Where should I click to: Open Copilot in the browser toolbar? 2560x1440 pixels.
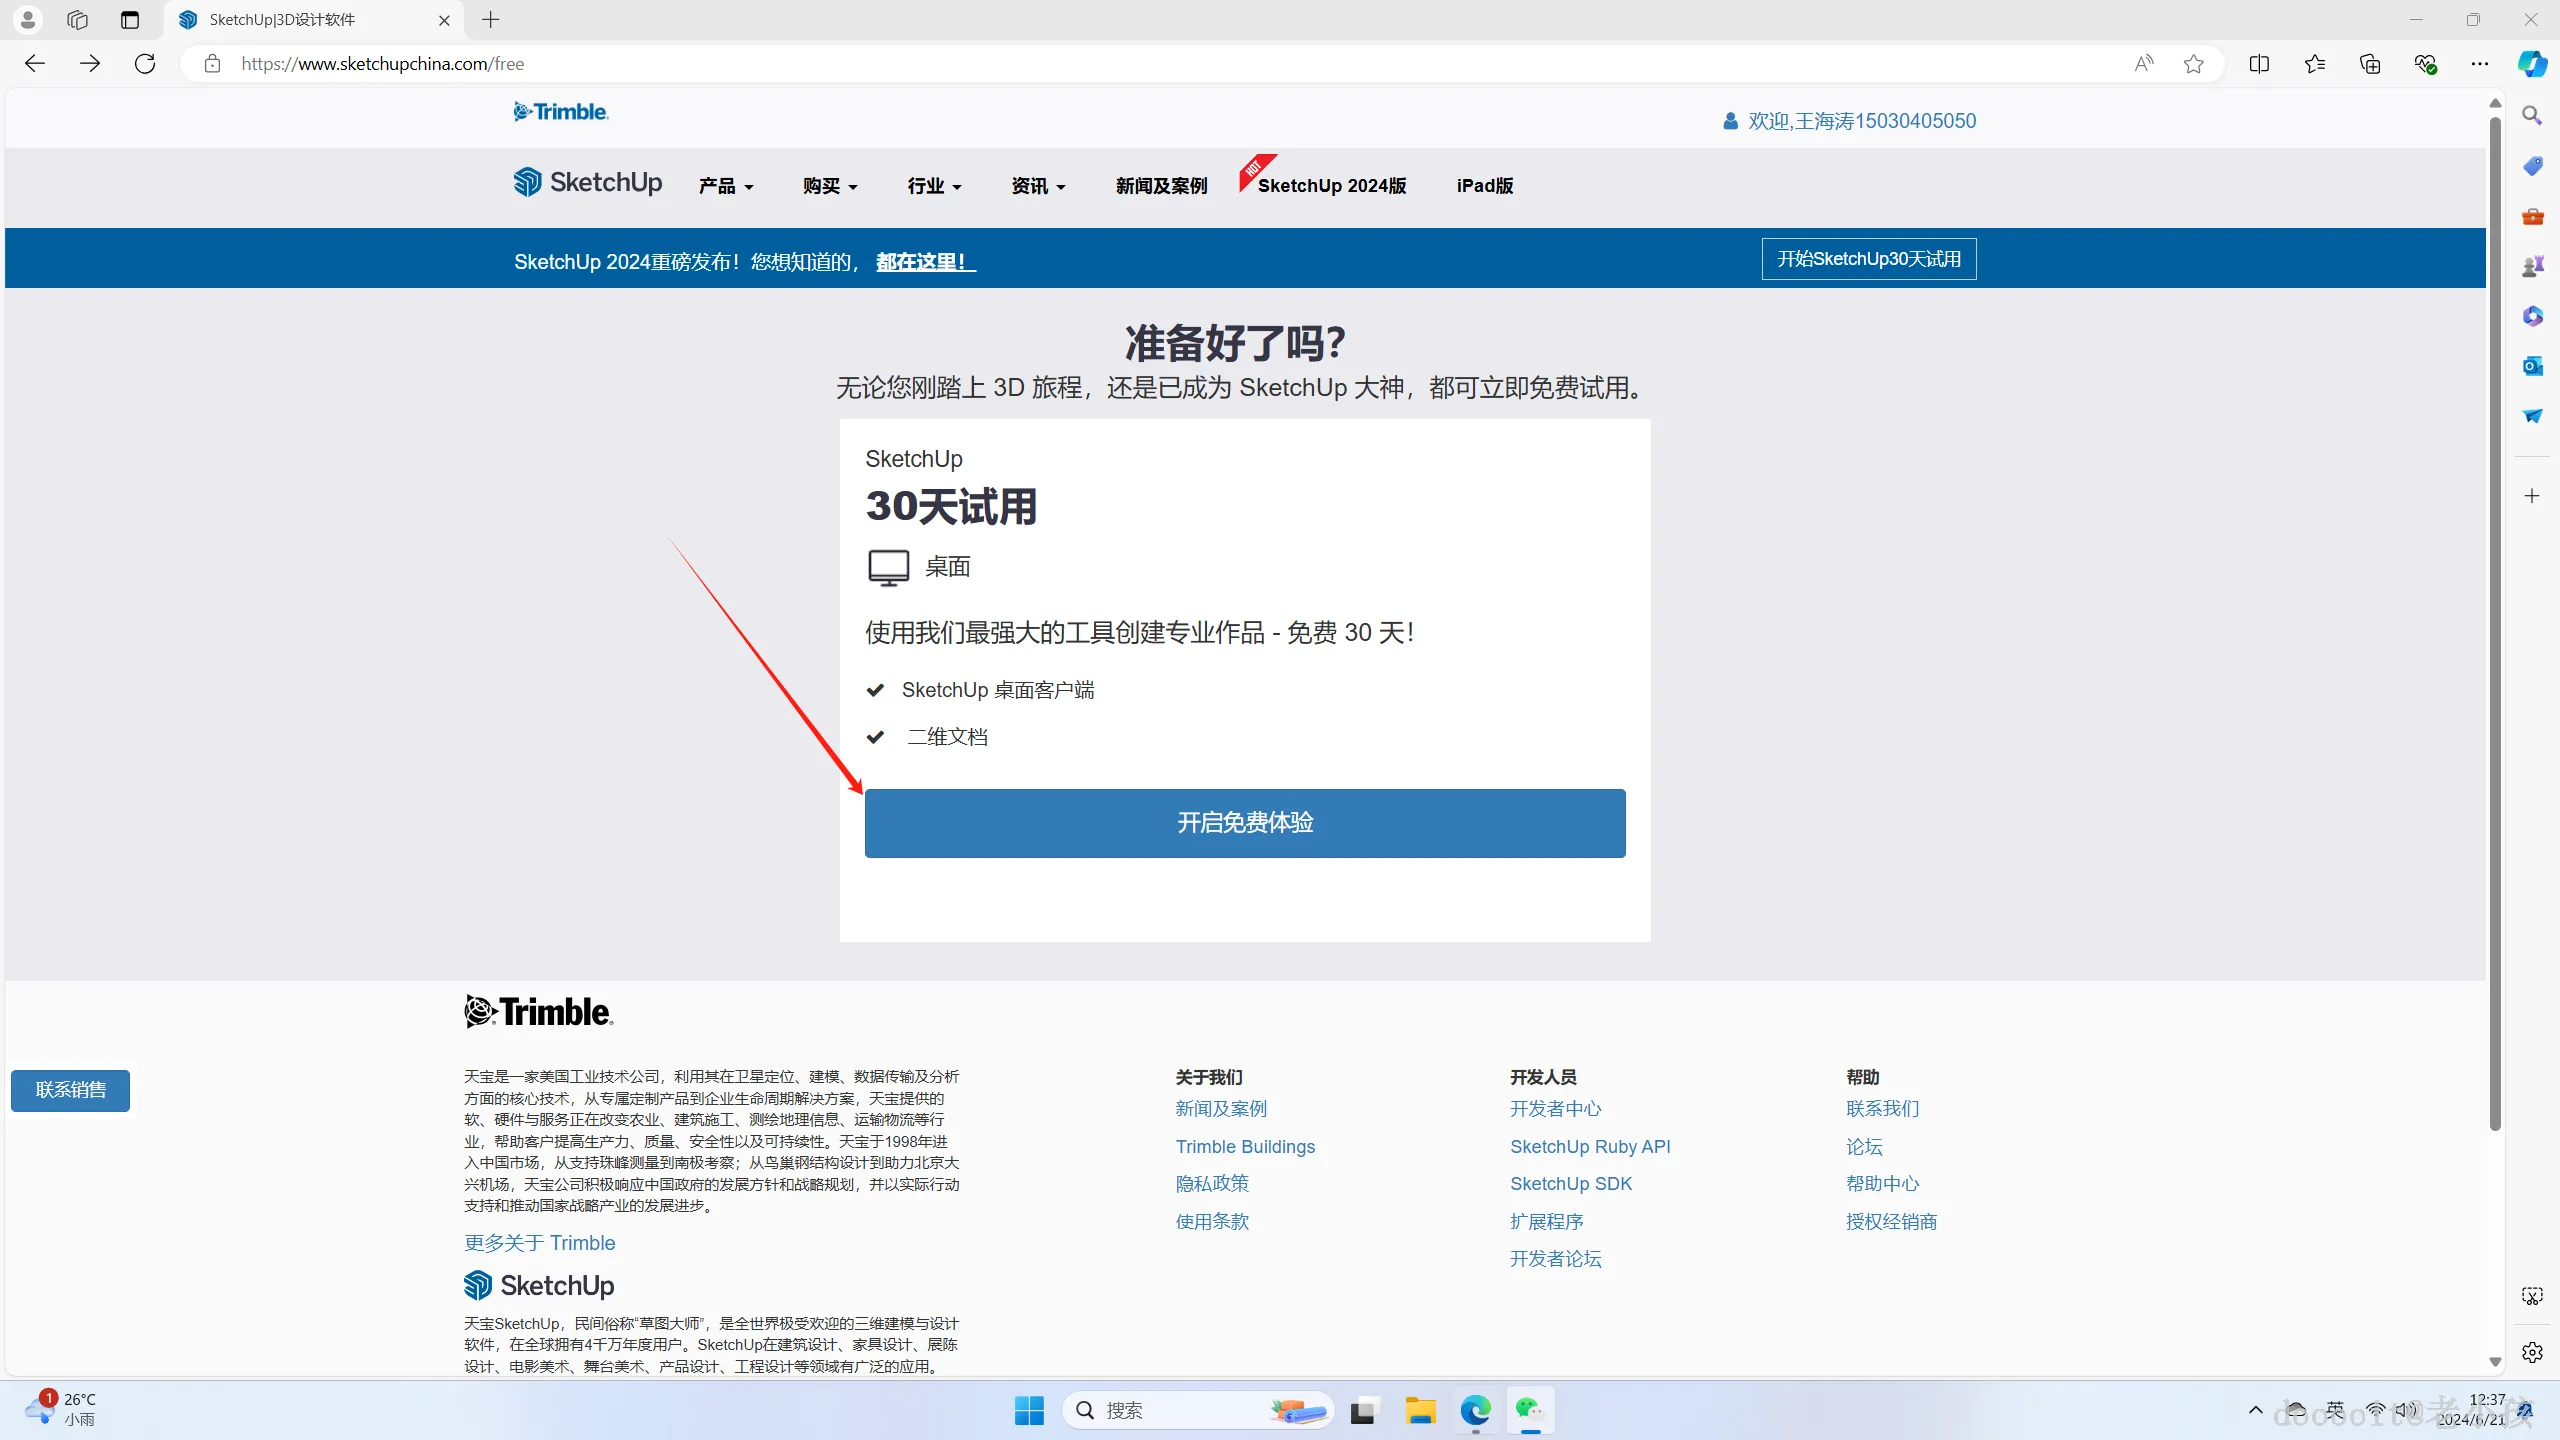point(2533,63)
